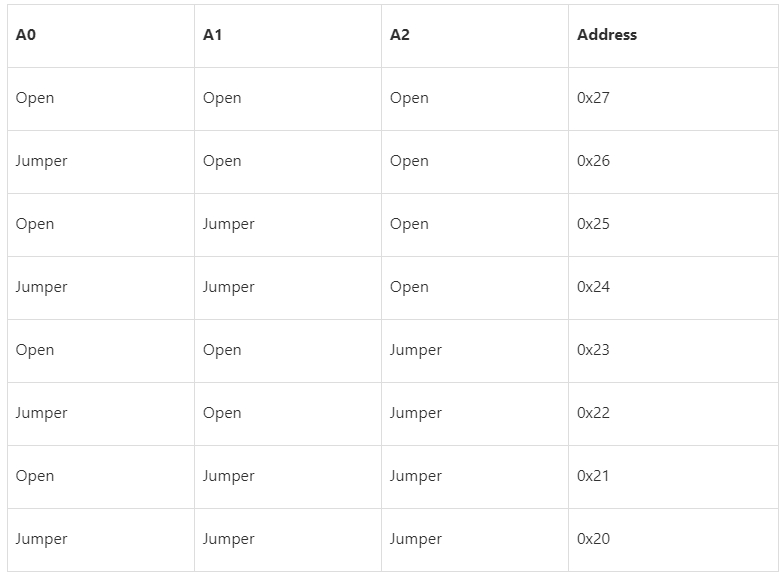Select the 0x26 address cell

[594, 161]
